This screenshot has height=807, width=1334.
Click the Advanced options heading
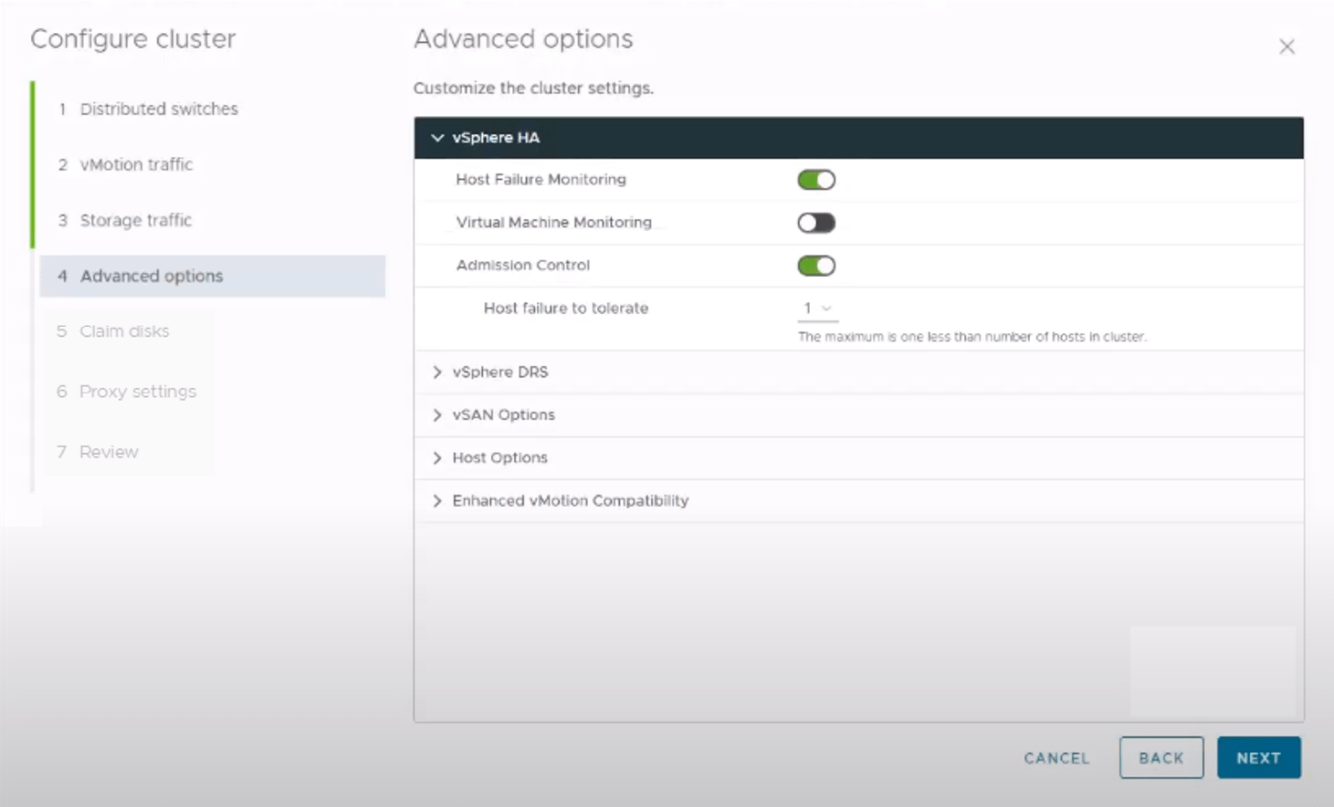point(523,40)
